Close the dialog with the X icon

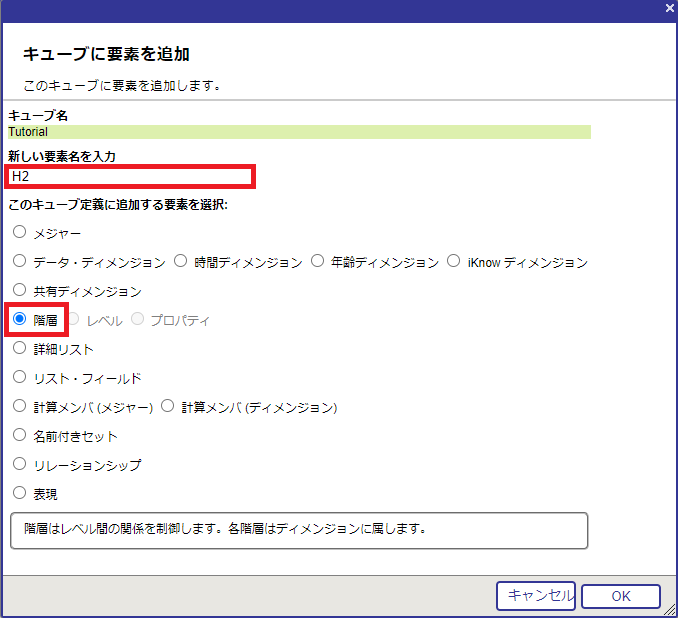coord(669,8)
